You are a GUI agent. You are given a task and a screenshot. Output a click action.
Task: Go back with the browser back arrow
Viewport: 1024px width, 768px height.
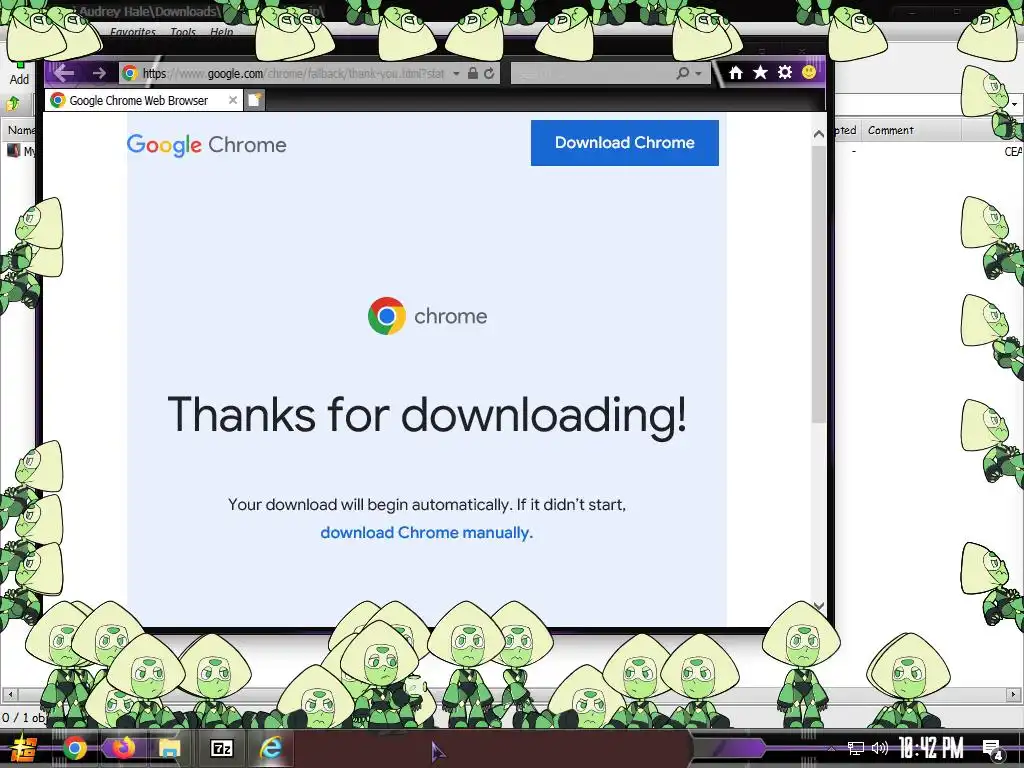pyautogui.click(x=64, y=72)
